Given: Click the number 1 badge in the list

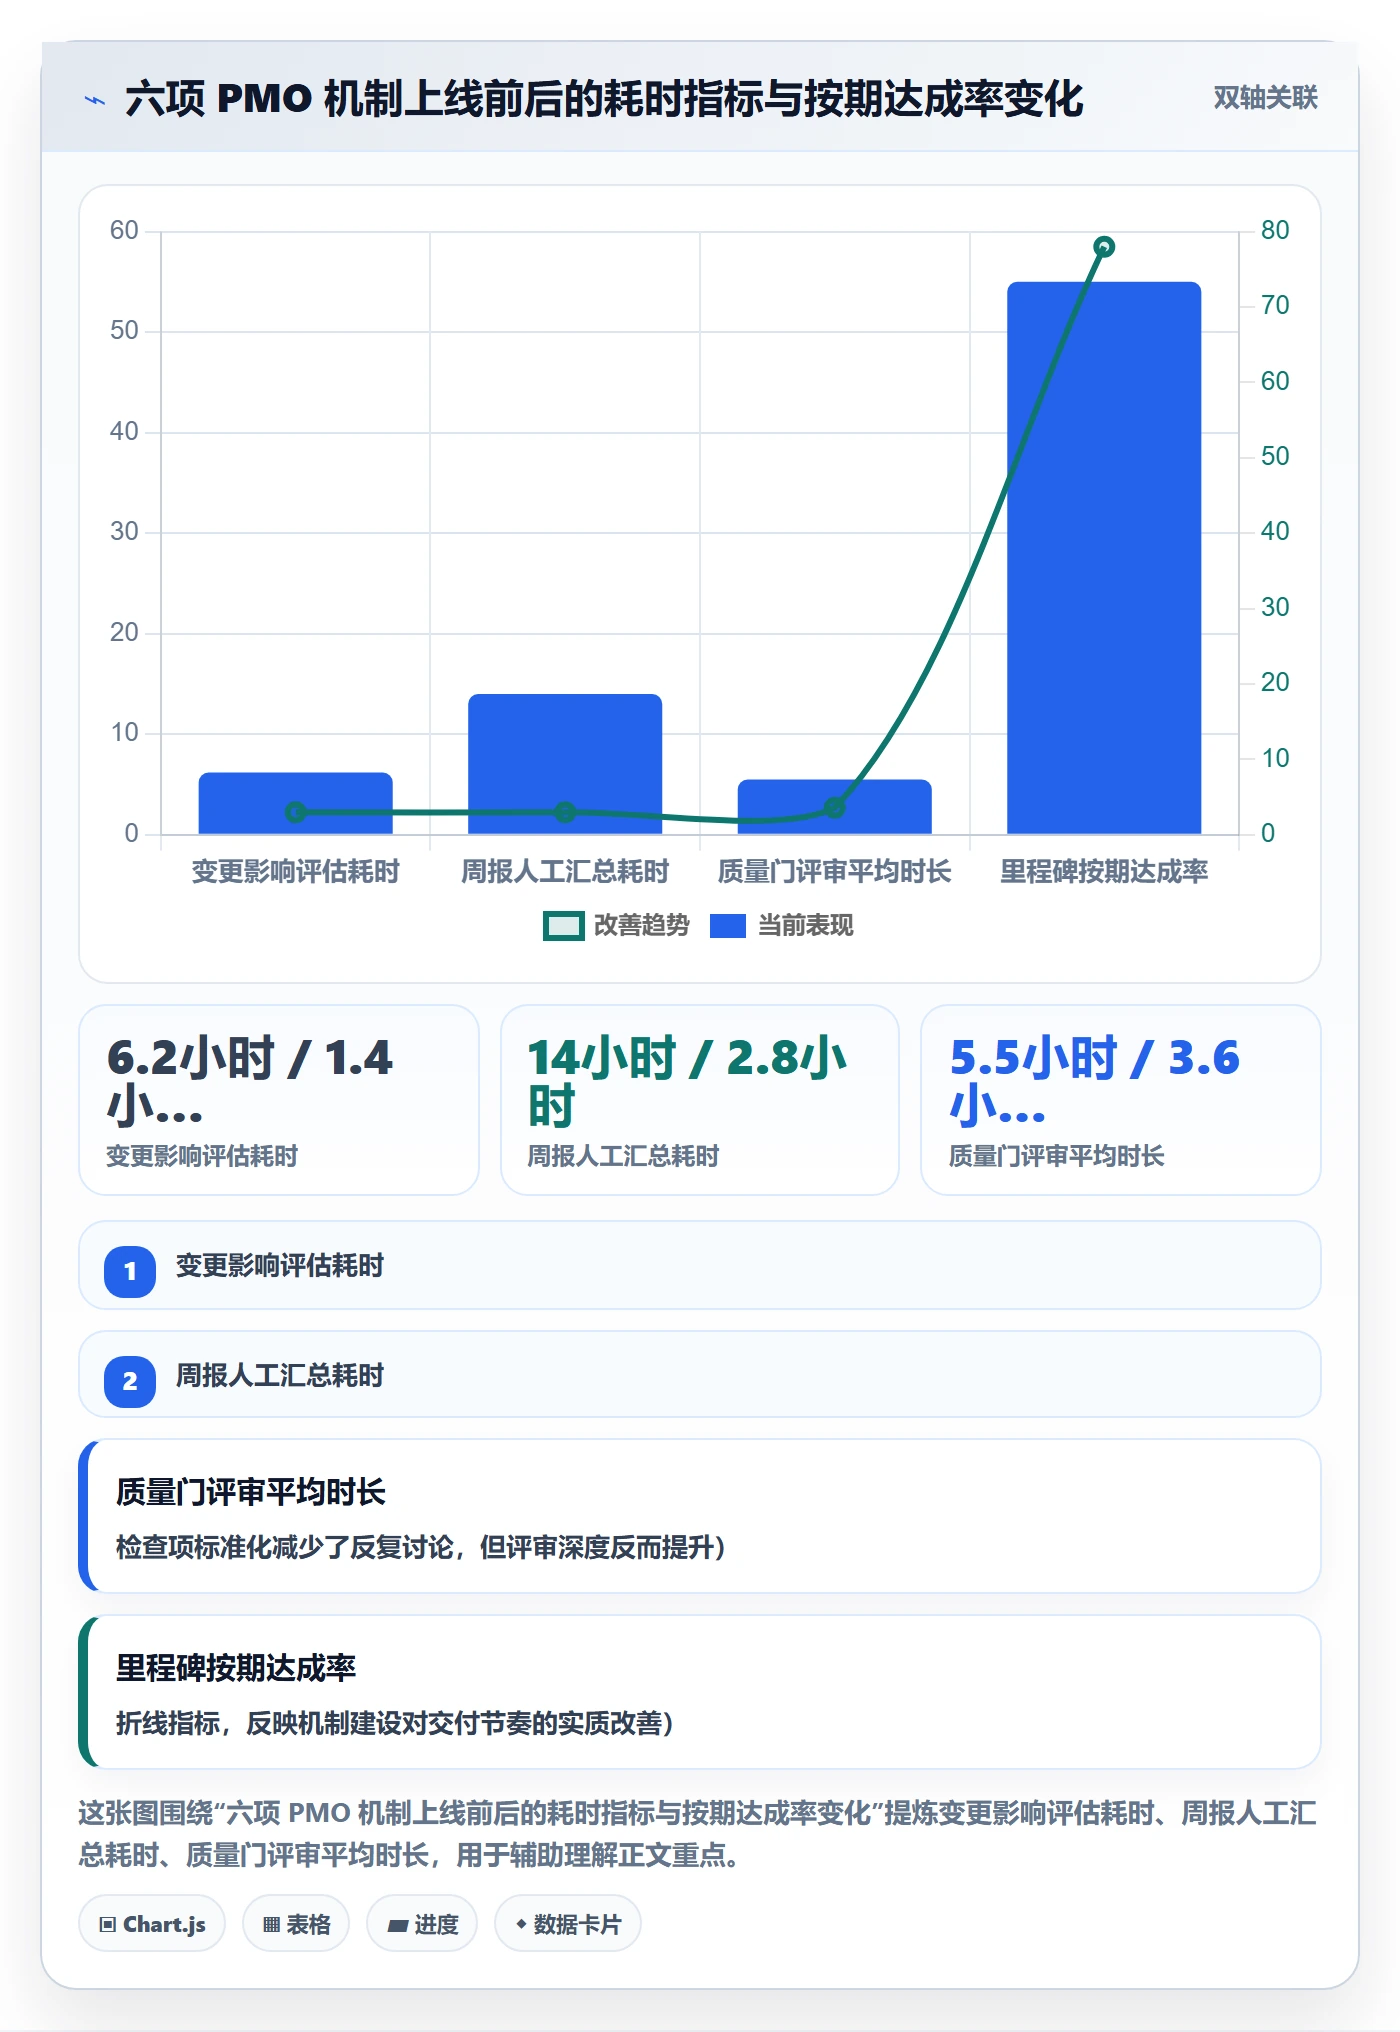Looking at the screenshot, I should 130,1272.
